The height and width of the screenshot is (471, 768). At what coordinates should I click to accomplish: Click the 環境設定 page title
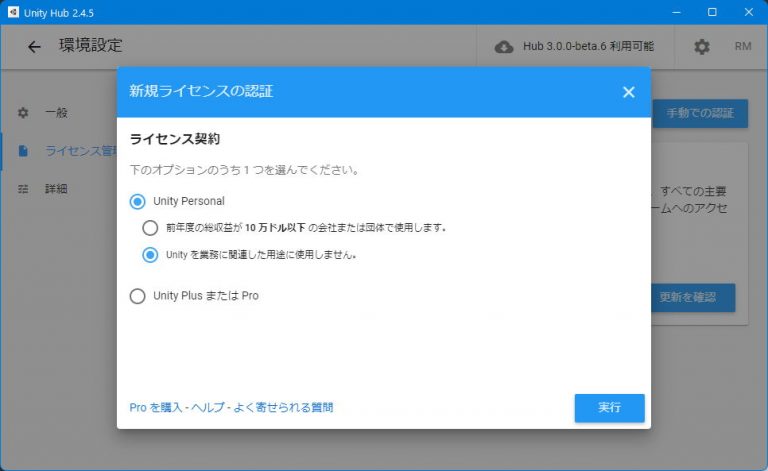[x=91, y=46]
